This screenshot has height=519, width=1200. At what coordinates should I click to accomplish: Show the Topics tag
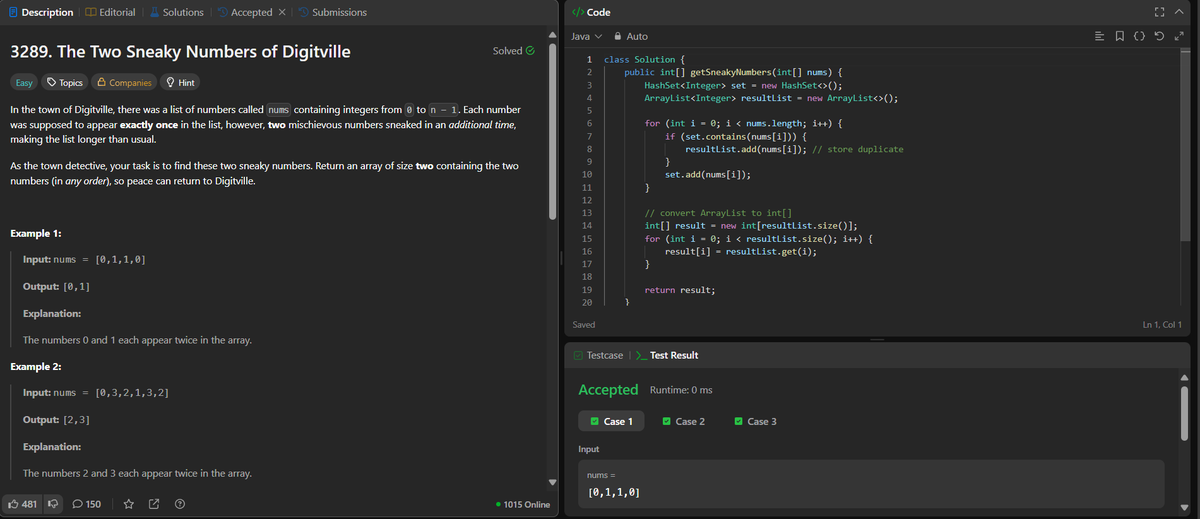[66, 82]
